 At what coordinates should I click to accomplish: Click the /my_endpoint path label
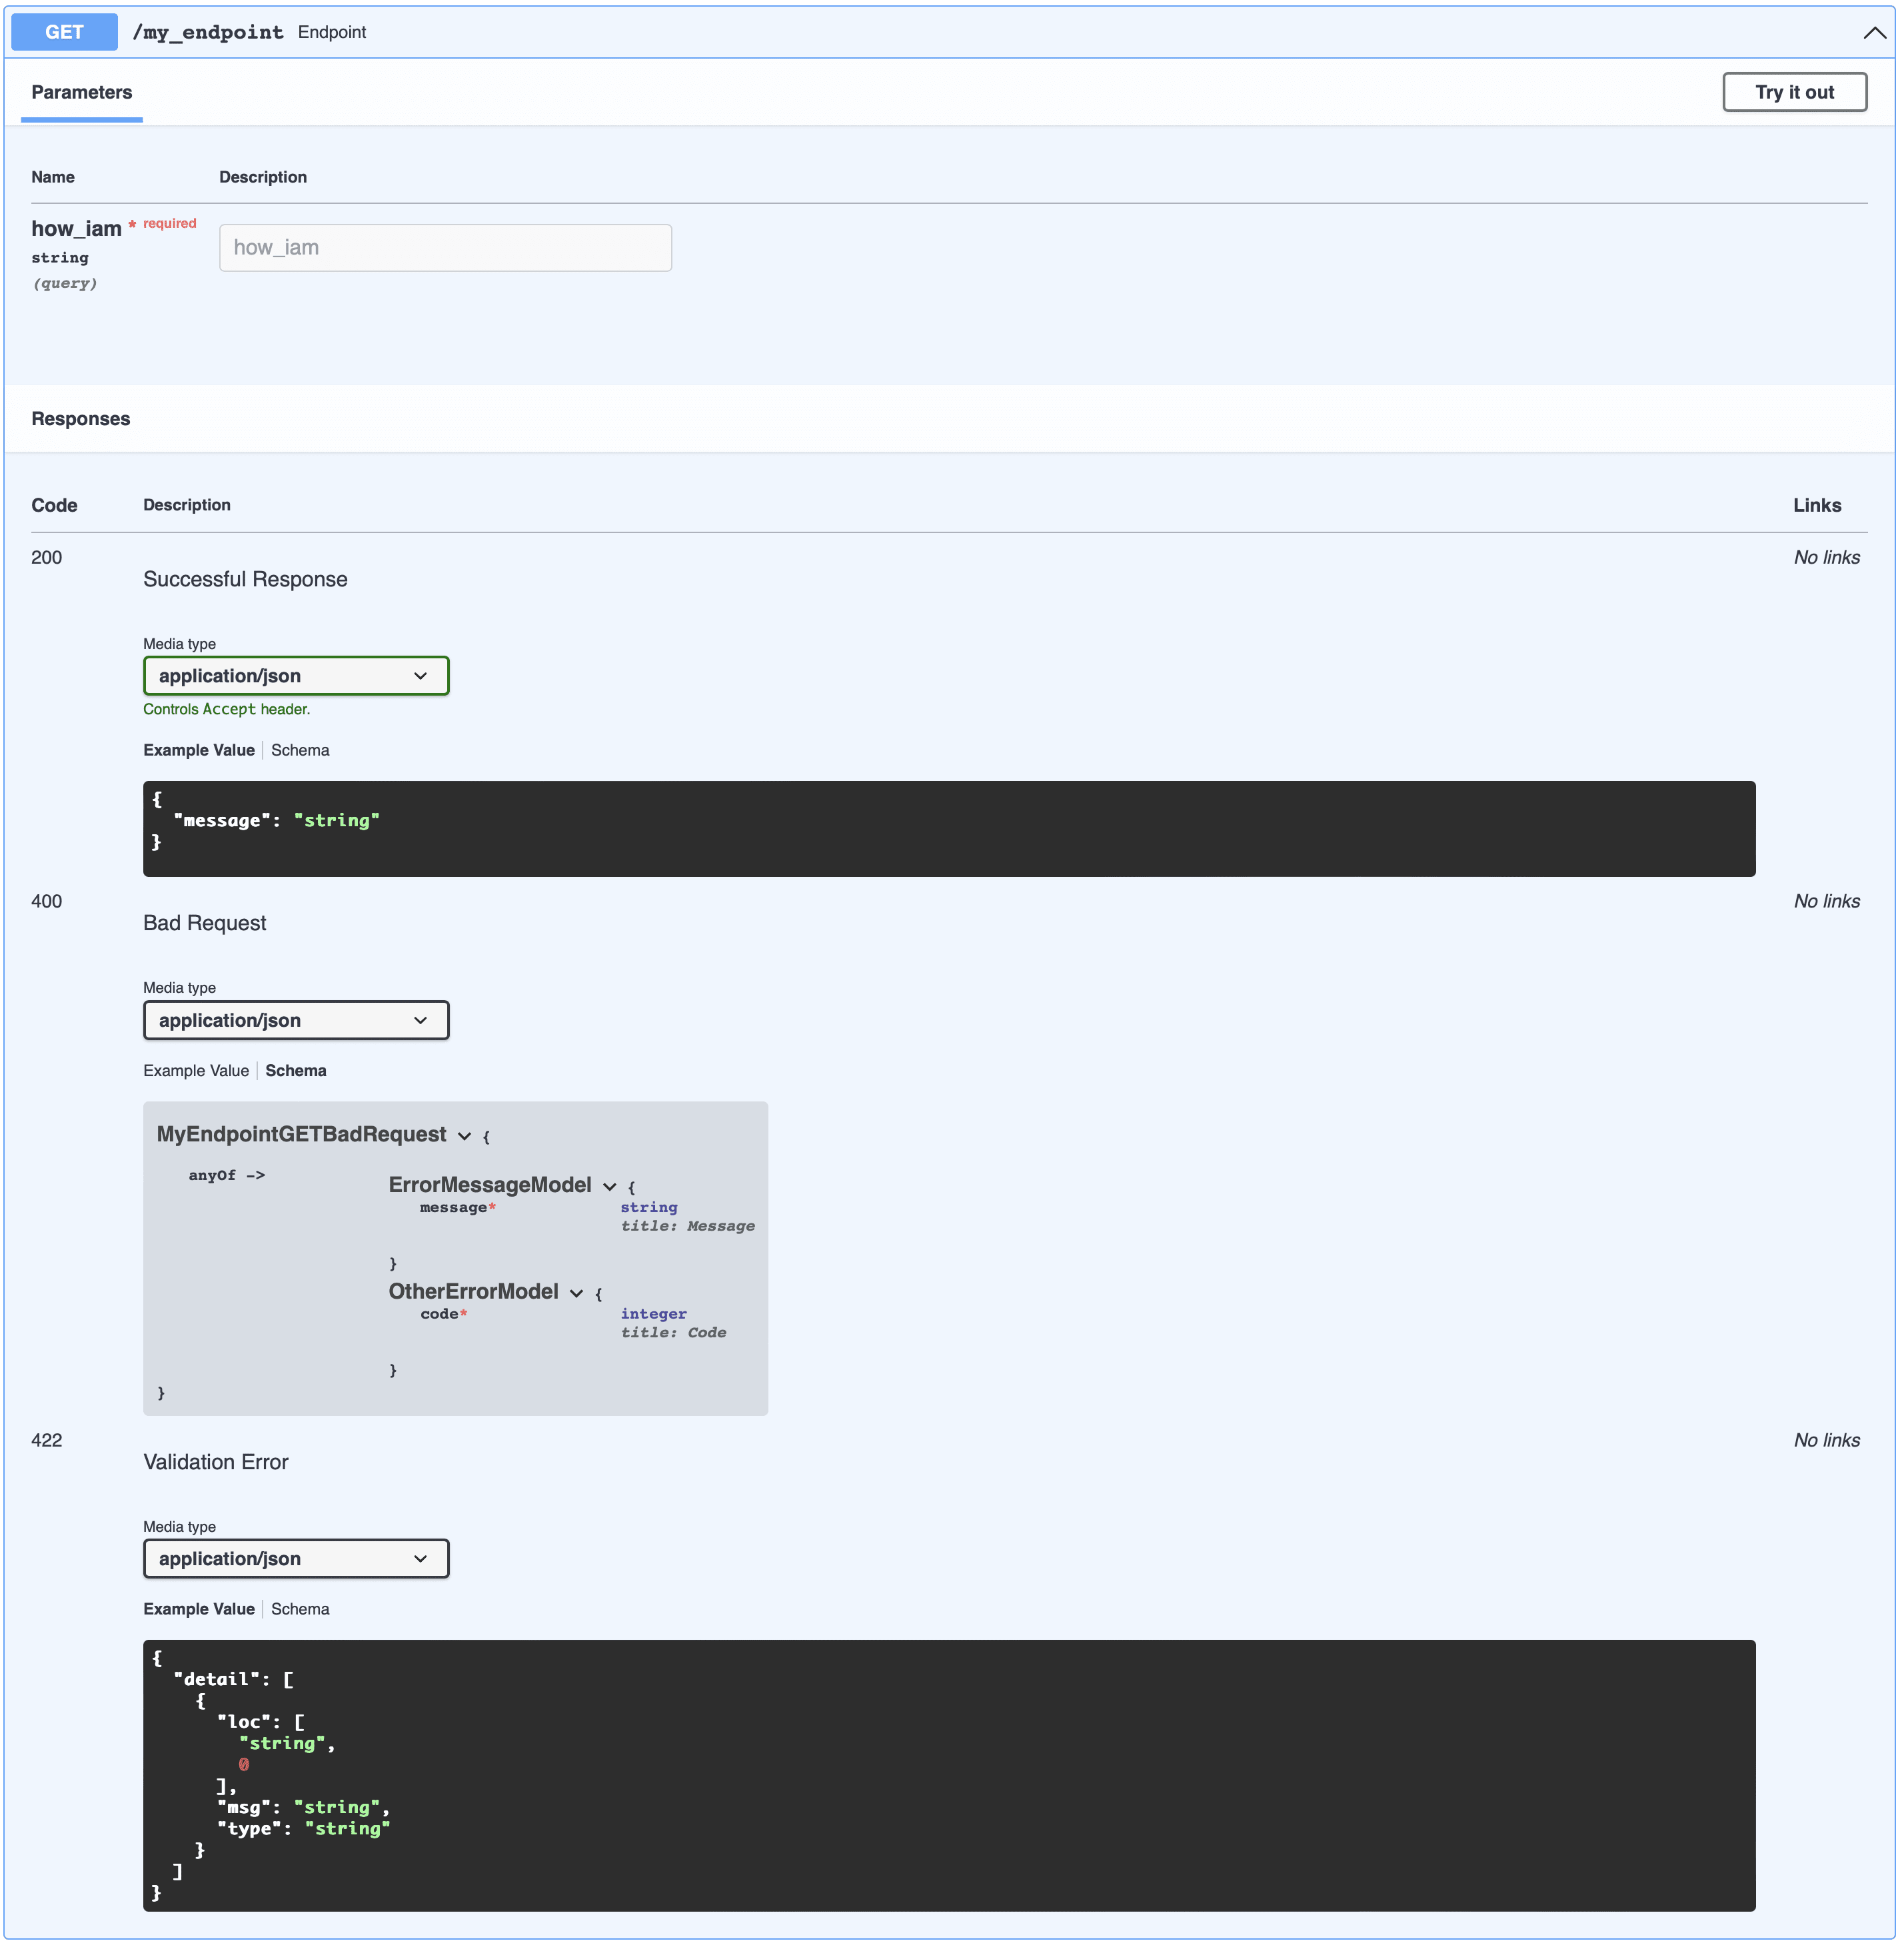(207, 31)
